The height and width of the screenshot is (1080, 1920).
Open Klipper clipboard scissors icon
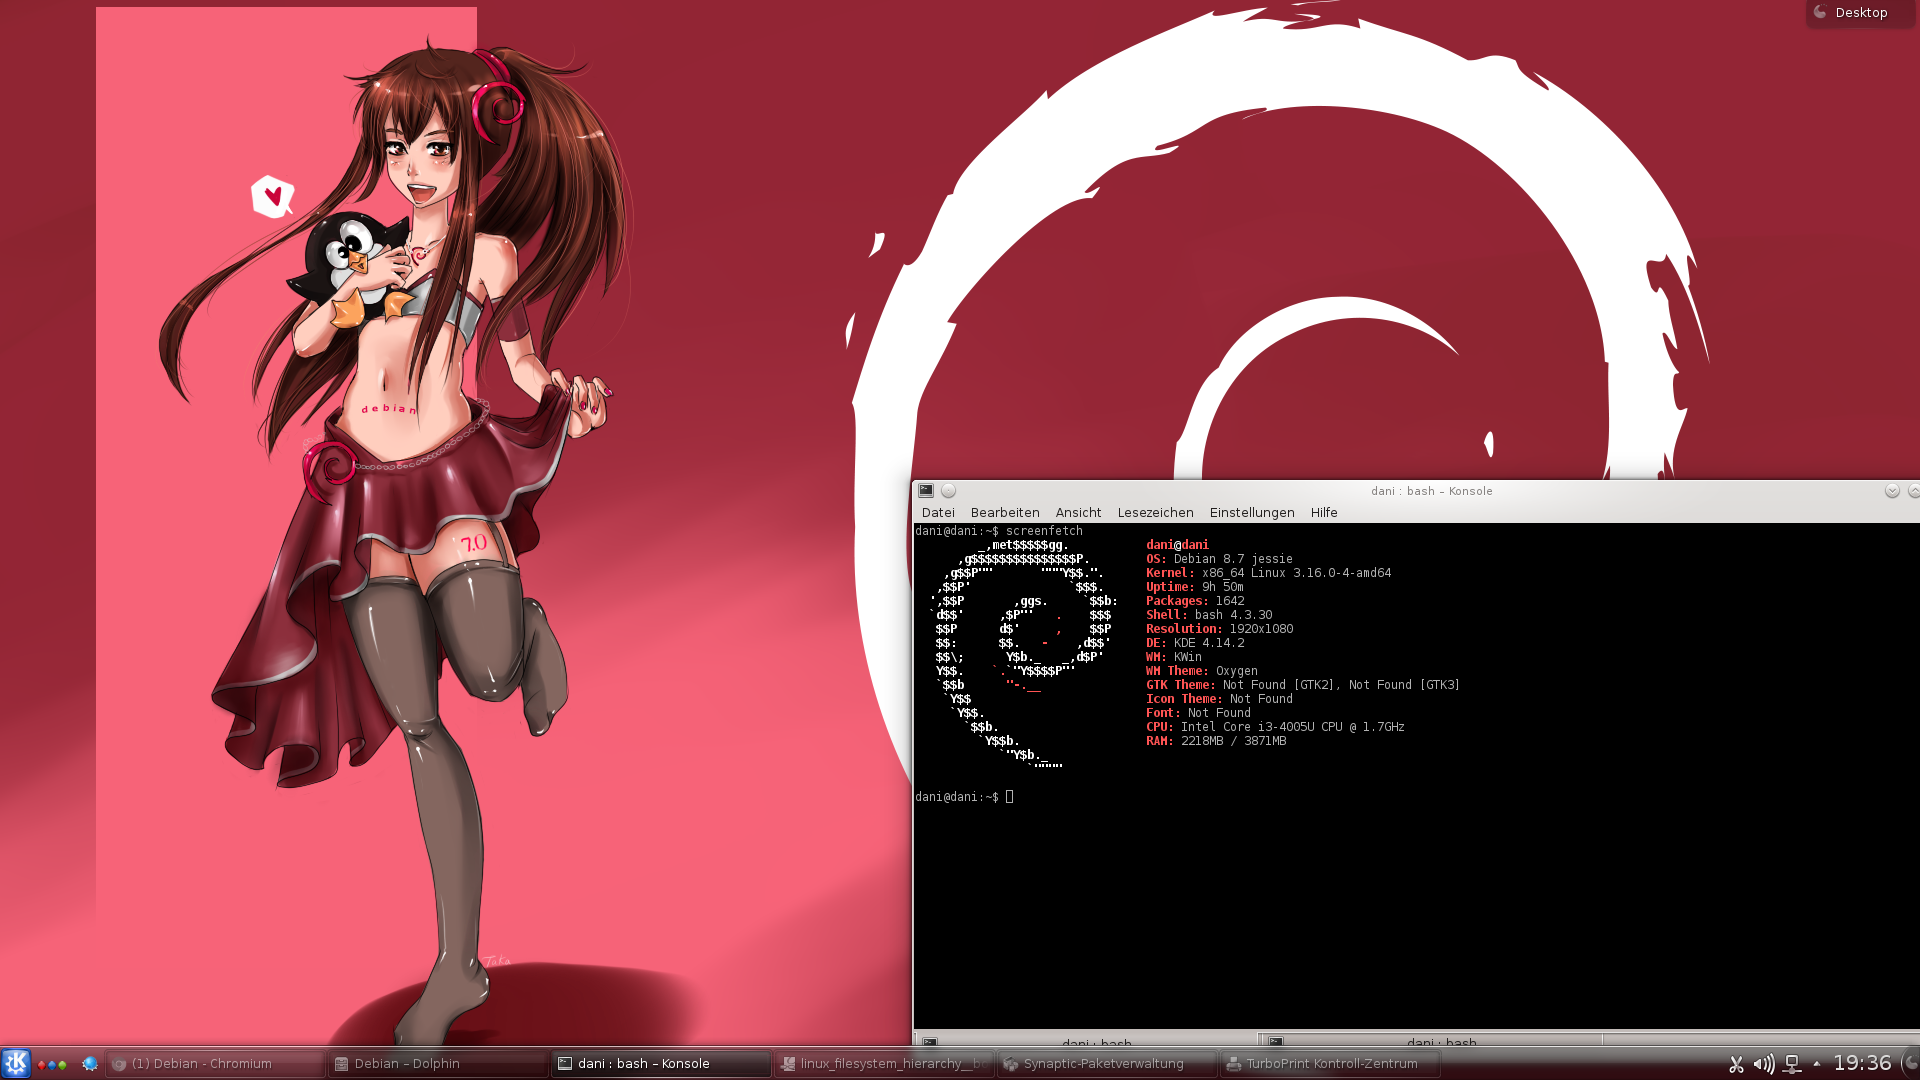[x=1736, y=1064]
